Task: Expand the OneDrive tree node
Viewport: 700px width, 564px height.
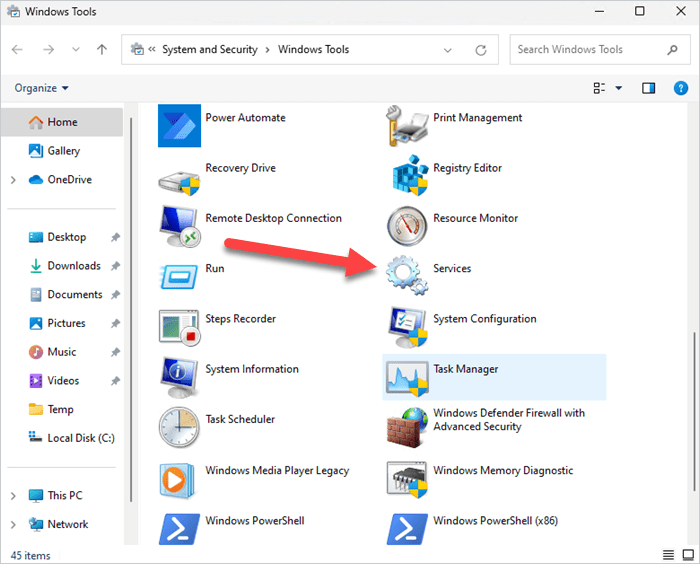Action: click(13, 180)
